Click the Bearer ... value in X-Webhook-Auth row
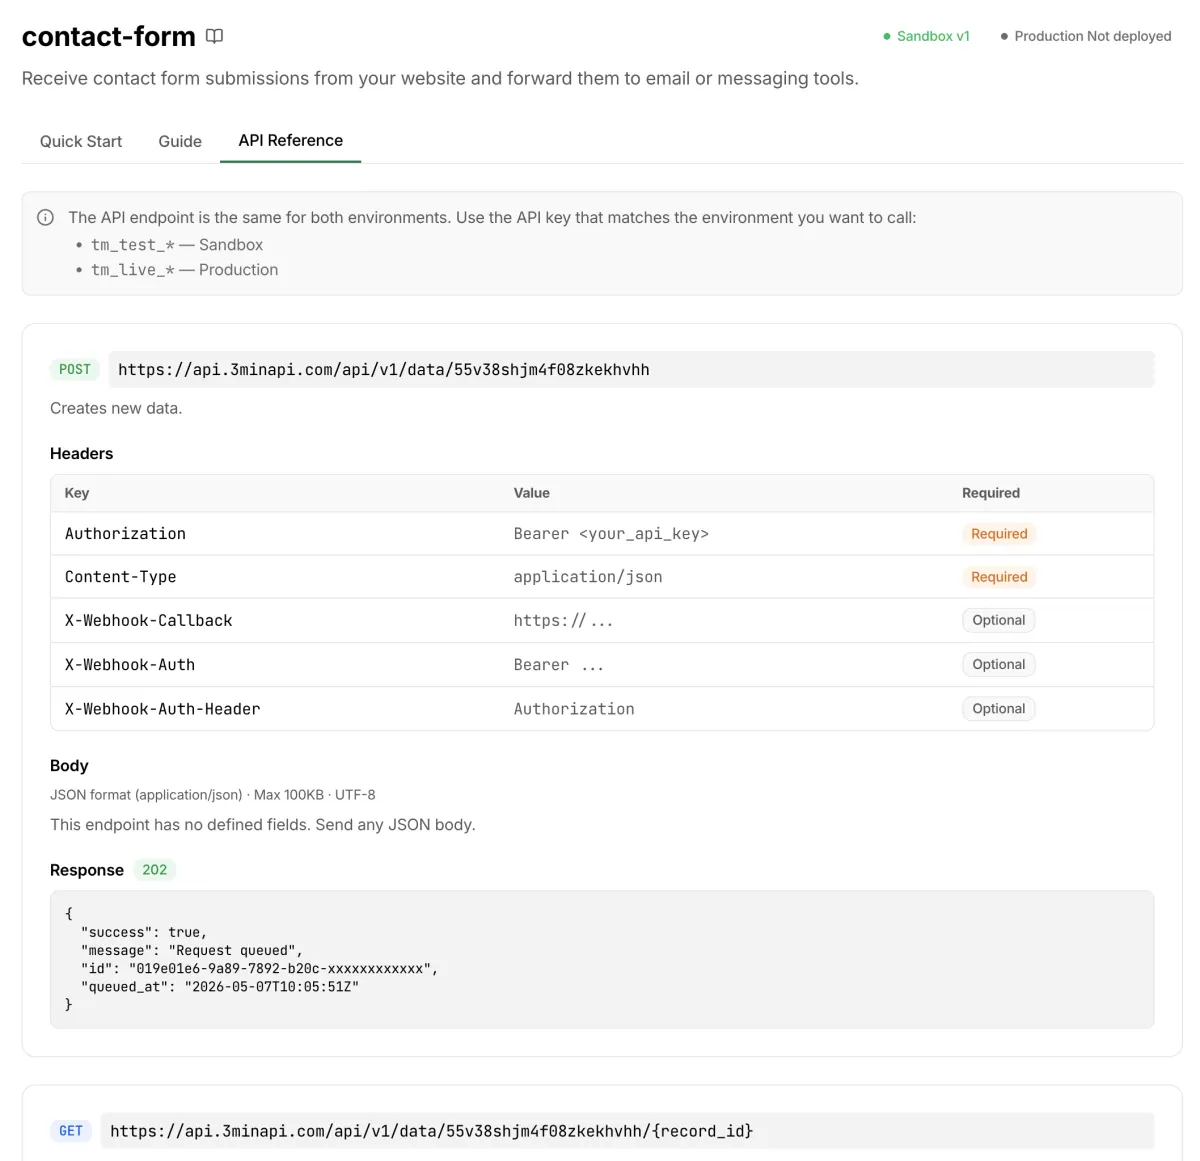This screenshot has height=1161, width=1200. [x=559, y=665]
